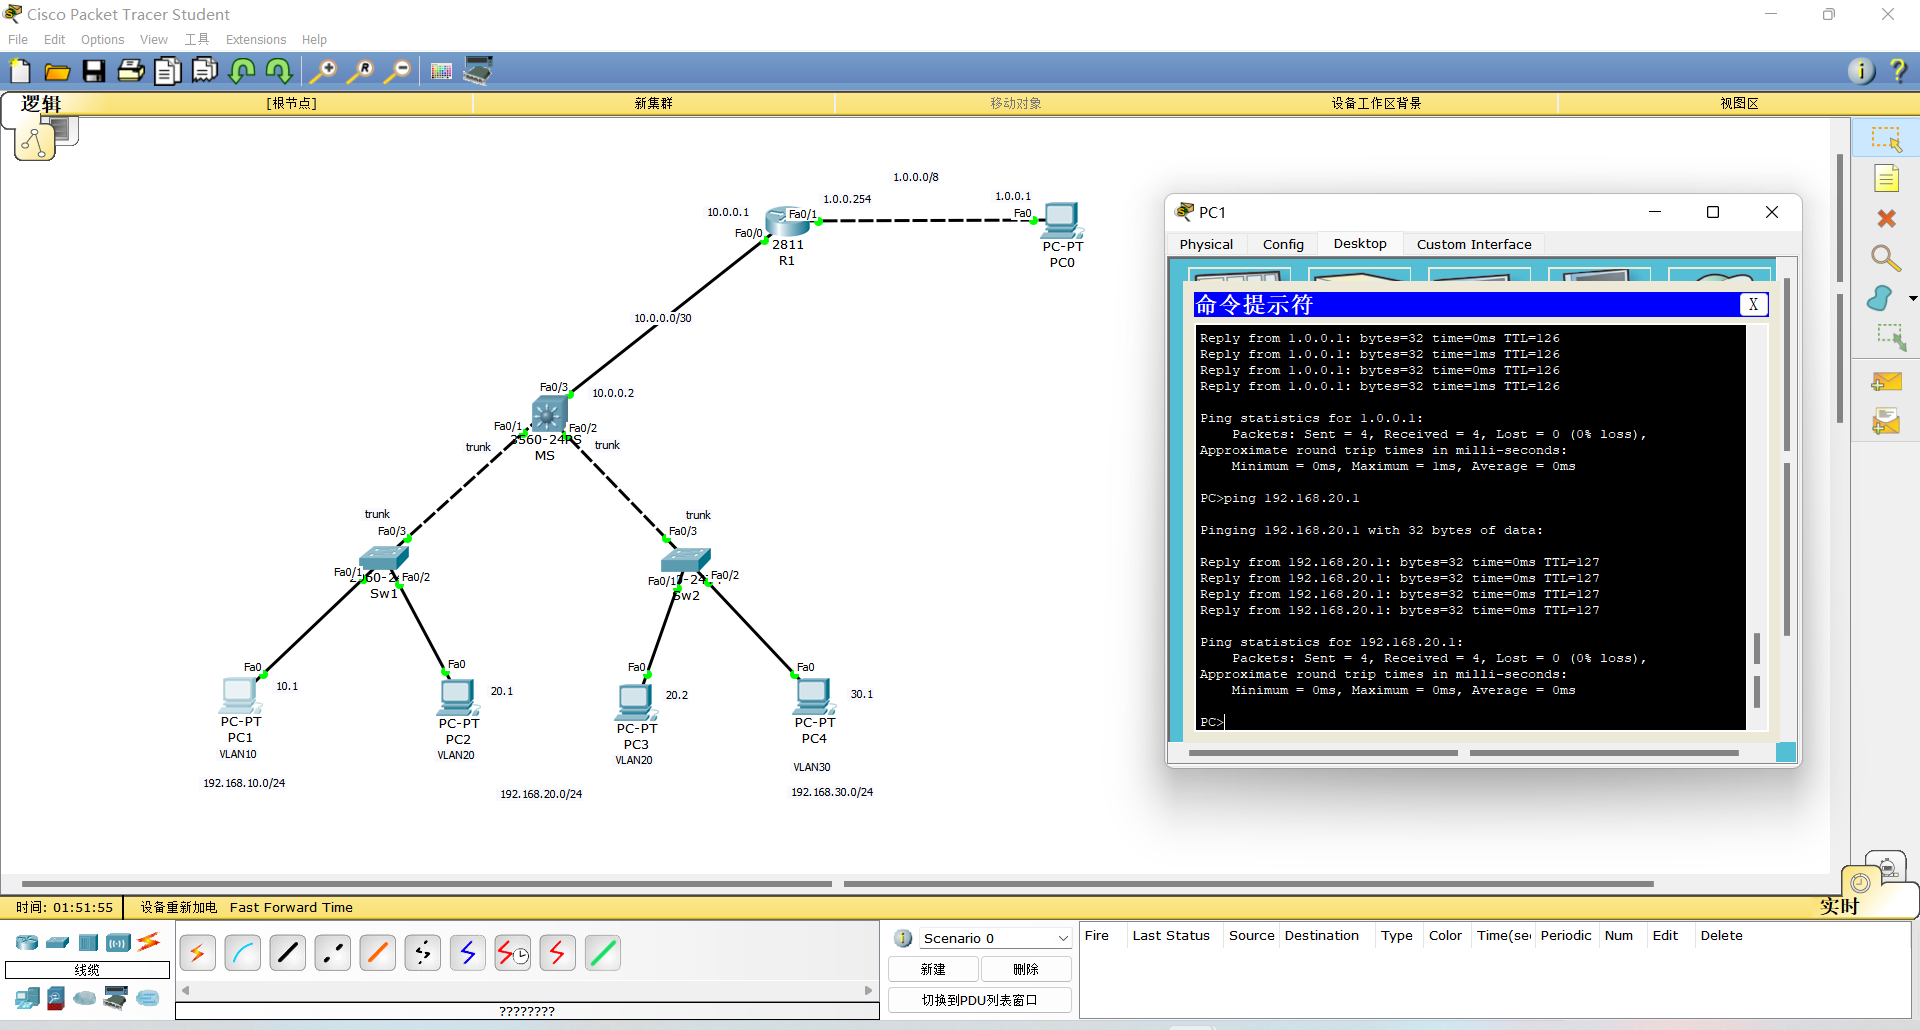Click the Copy toolbar icon
The height and width of the screenshot is (1030, 1920).
168,71
